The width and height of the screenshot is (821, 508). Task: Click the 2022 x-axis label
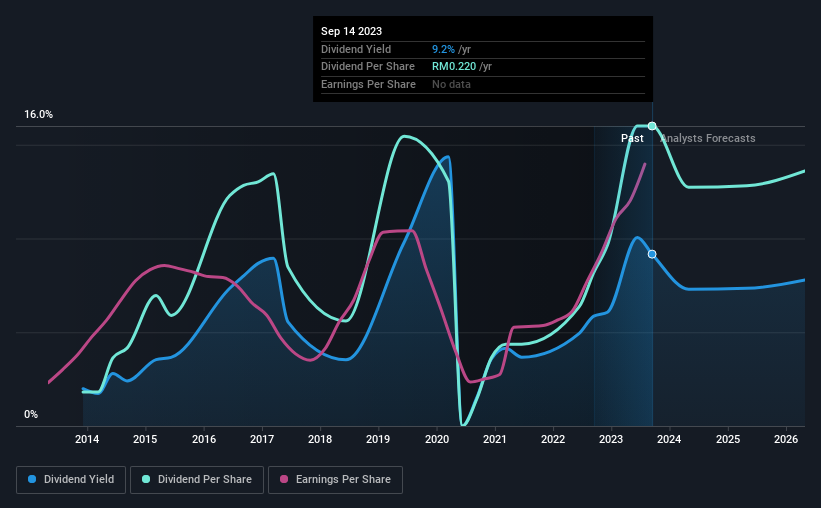click(553, 439)
